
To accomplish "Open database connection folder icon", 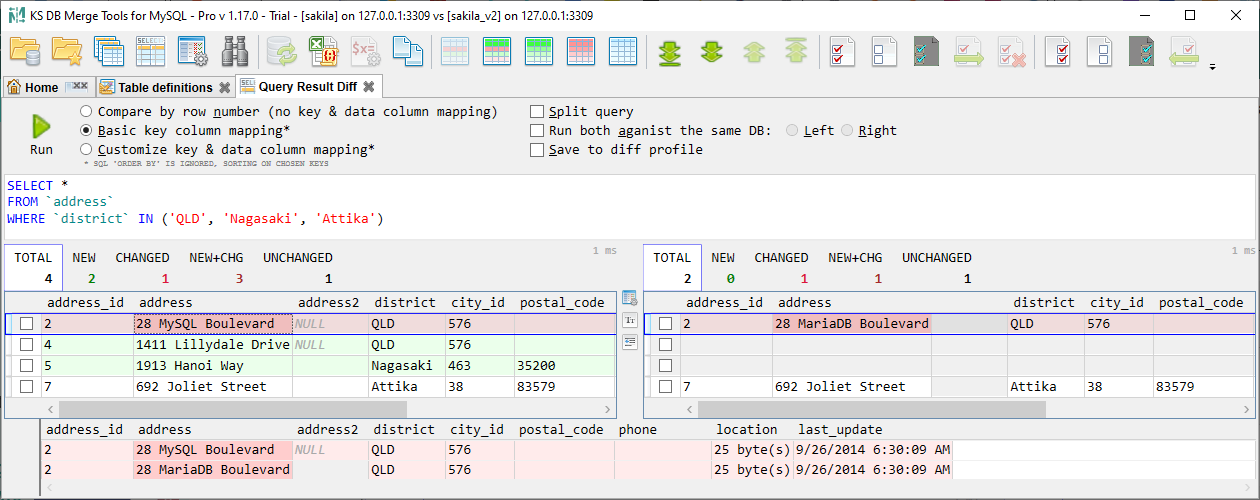I will tap(25, 50).
